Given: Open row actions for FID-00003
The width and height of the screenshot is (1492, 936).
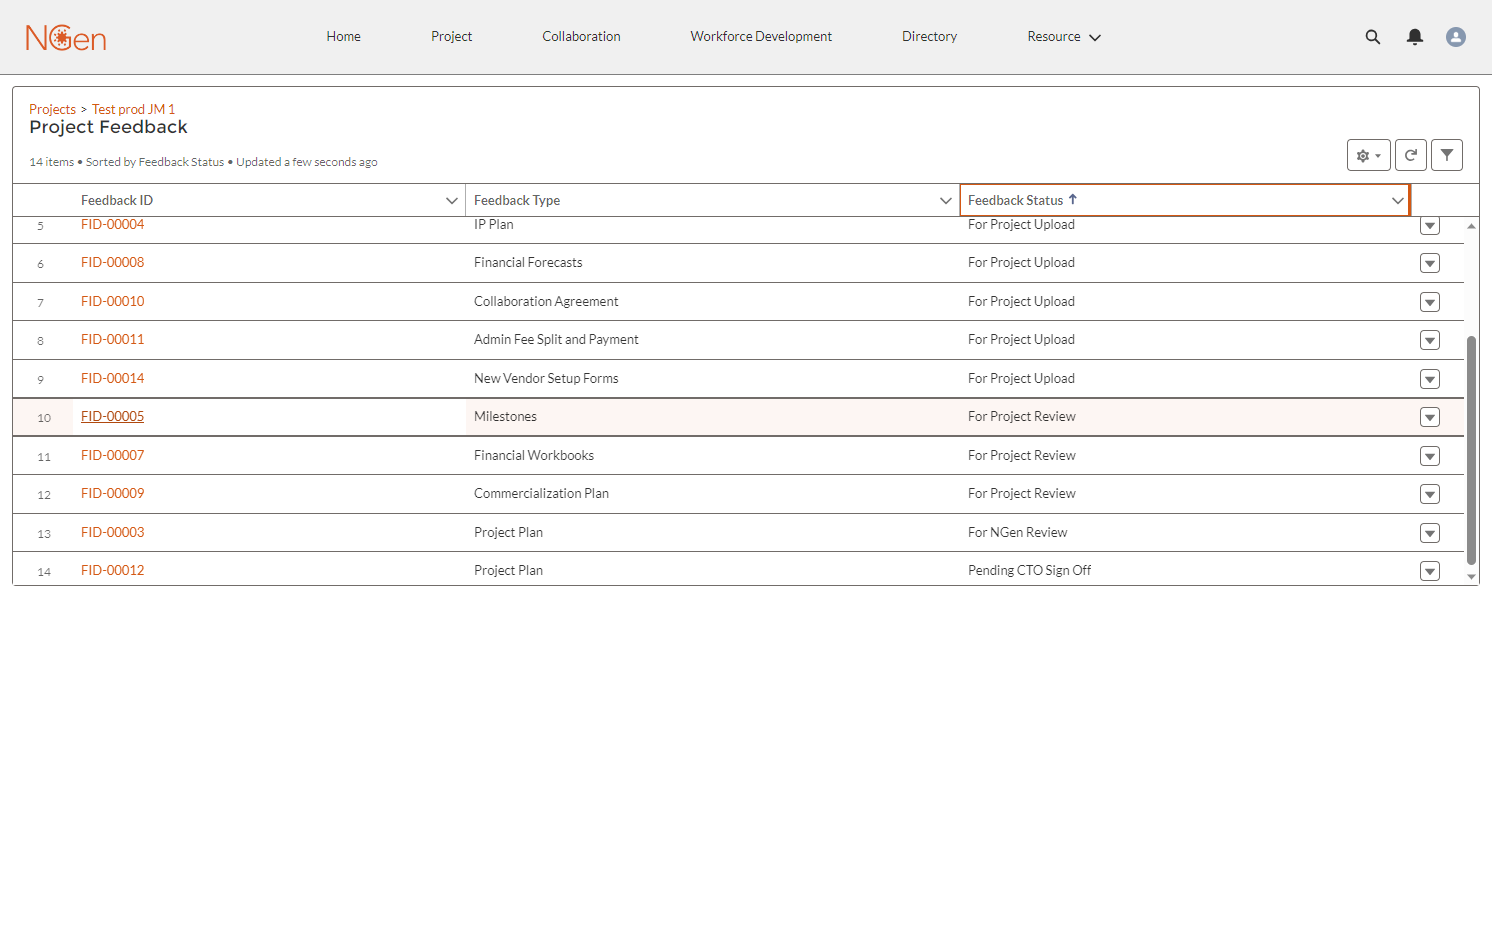Looking at the screenshot, I should 1430,533.
